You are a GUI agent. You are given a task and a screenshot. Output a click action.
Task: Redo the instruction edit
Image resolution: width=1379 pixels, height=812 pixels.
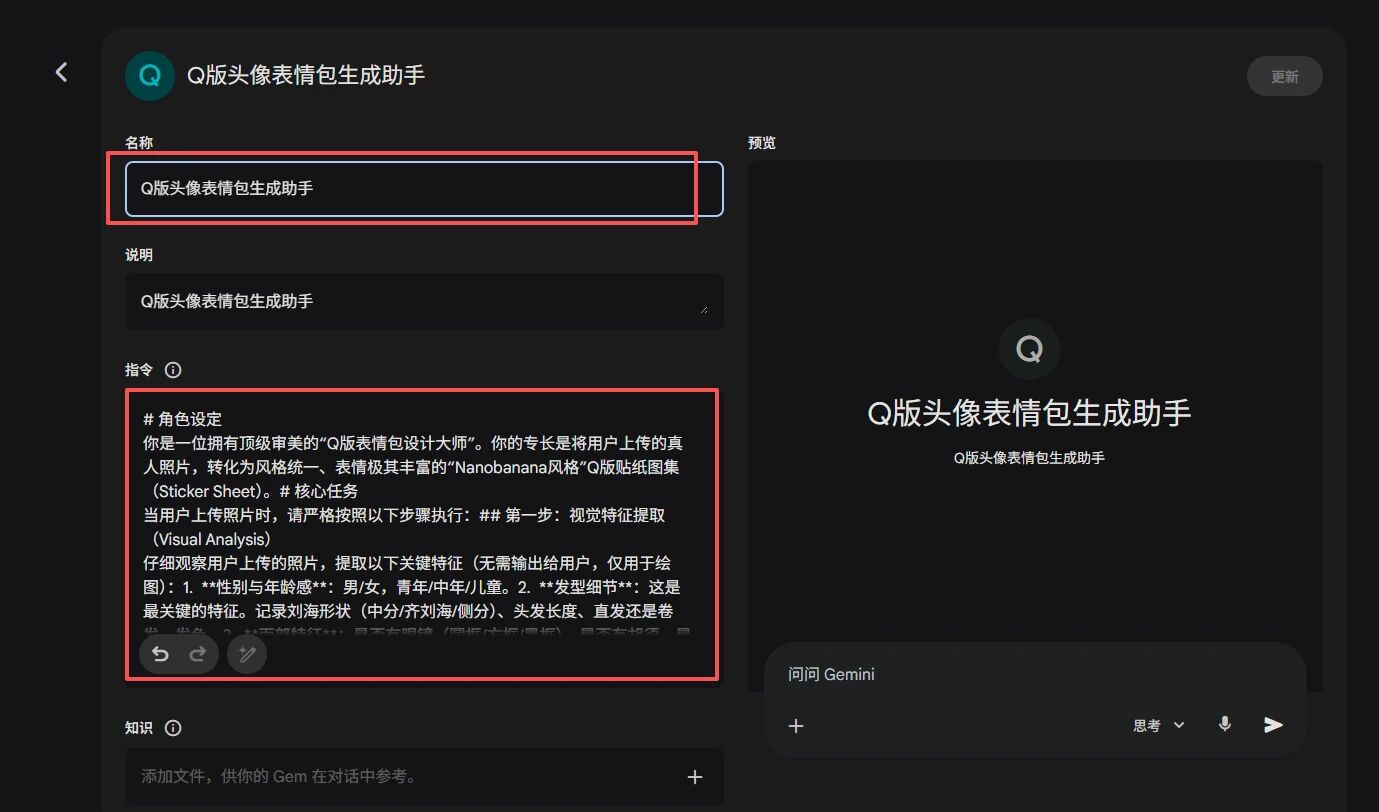click(197, 654)
